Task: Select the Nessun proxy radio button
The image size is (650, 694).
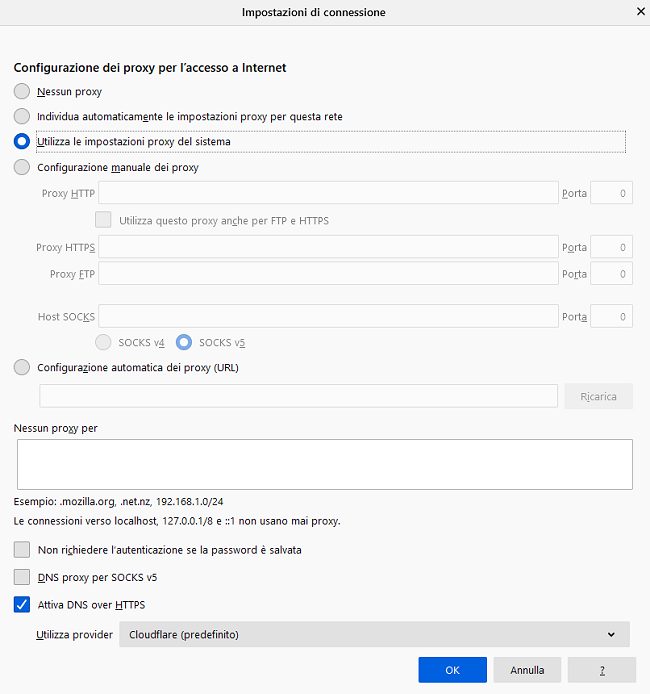Action: click(22, 91)
